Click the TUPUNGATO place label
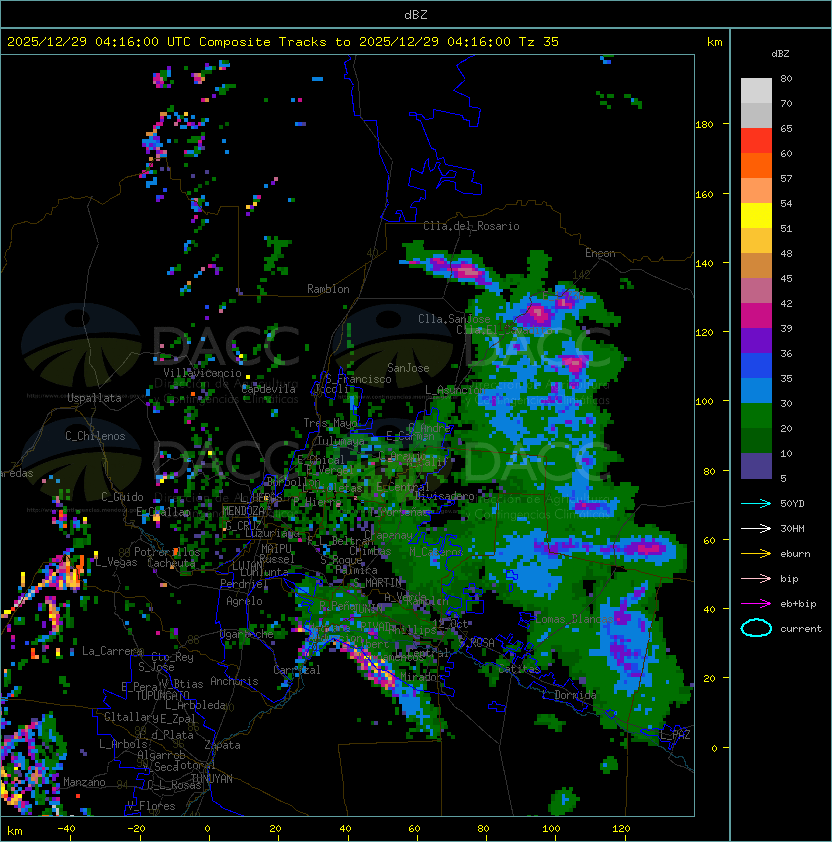 pyautogui.click(x=162, y=695)
